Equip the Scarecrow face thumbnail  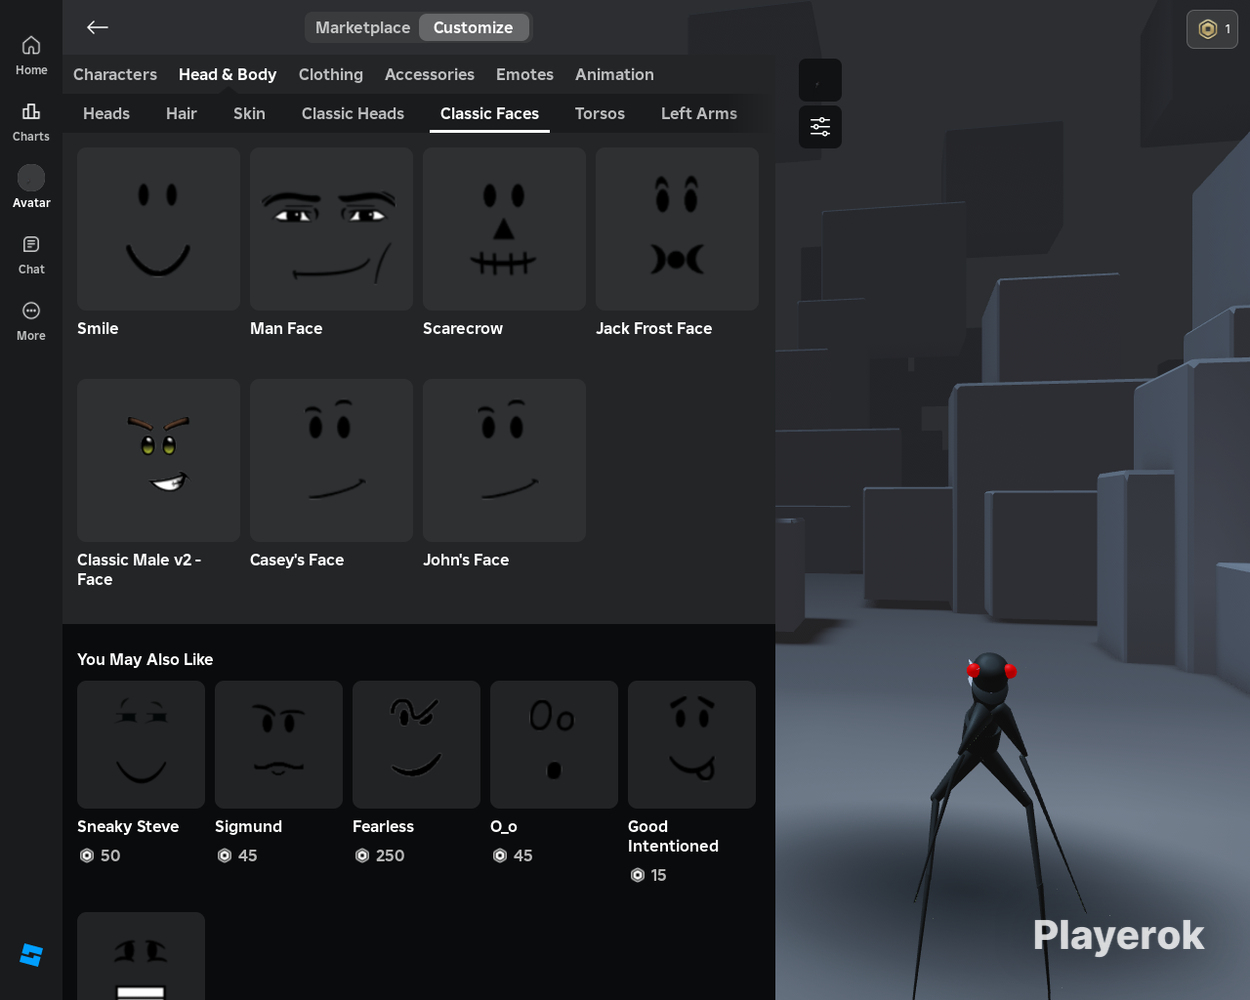[x=504, y=229]
